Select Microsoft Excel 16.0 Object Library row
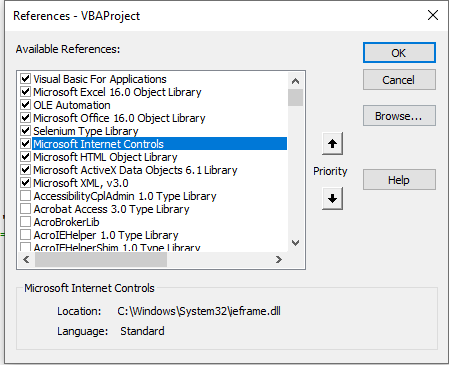Screen dimensions: 449x365 pos(117,92)
